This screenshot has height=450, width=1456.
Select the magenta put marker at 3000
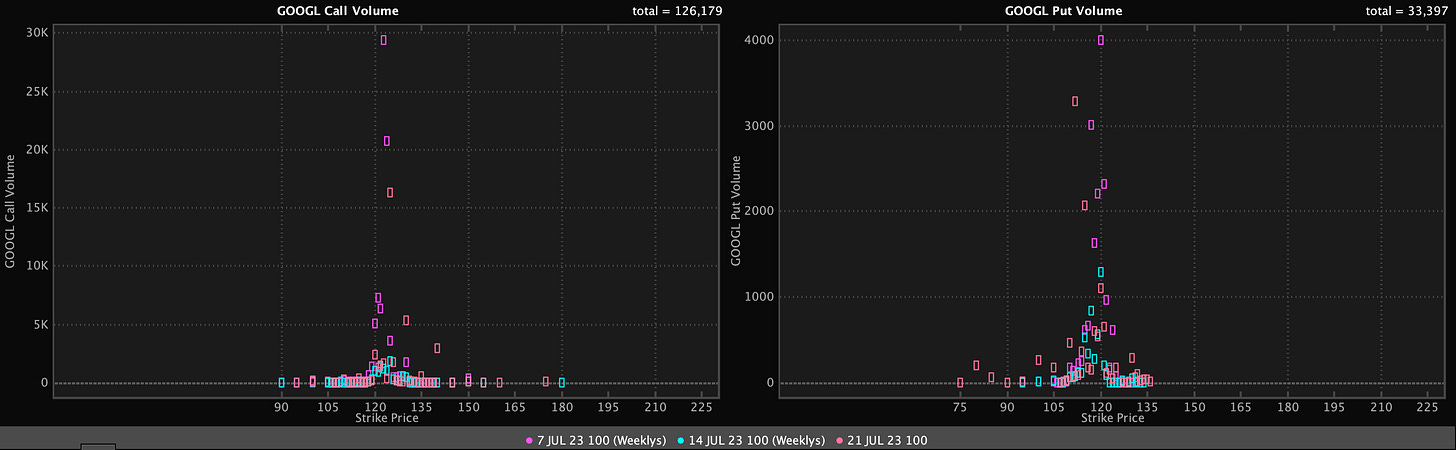(x=1091, y=125)
